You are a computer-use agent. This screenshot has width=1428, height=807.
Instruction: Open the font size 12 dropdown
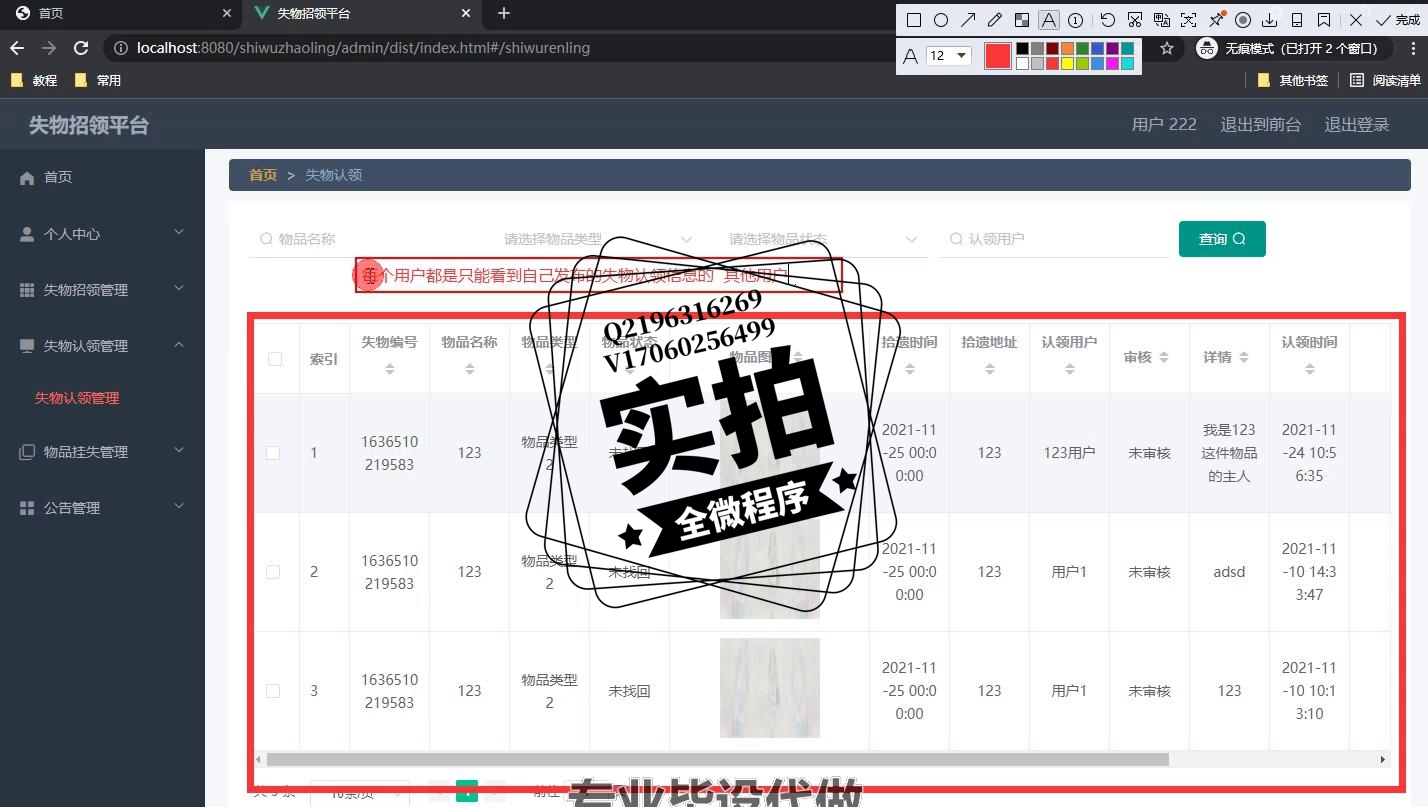(948, 56)
